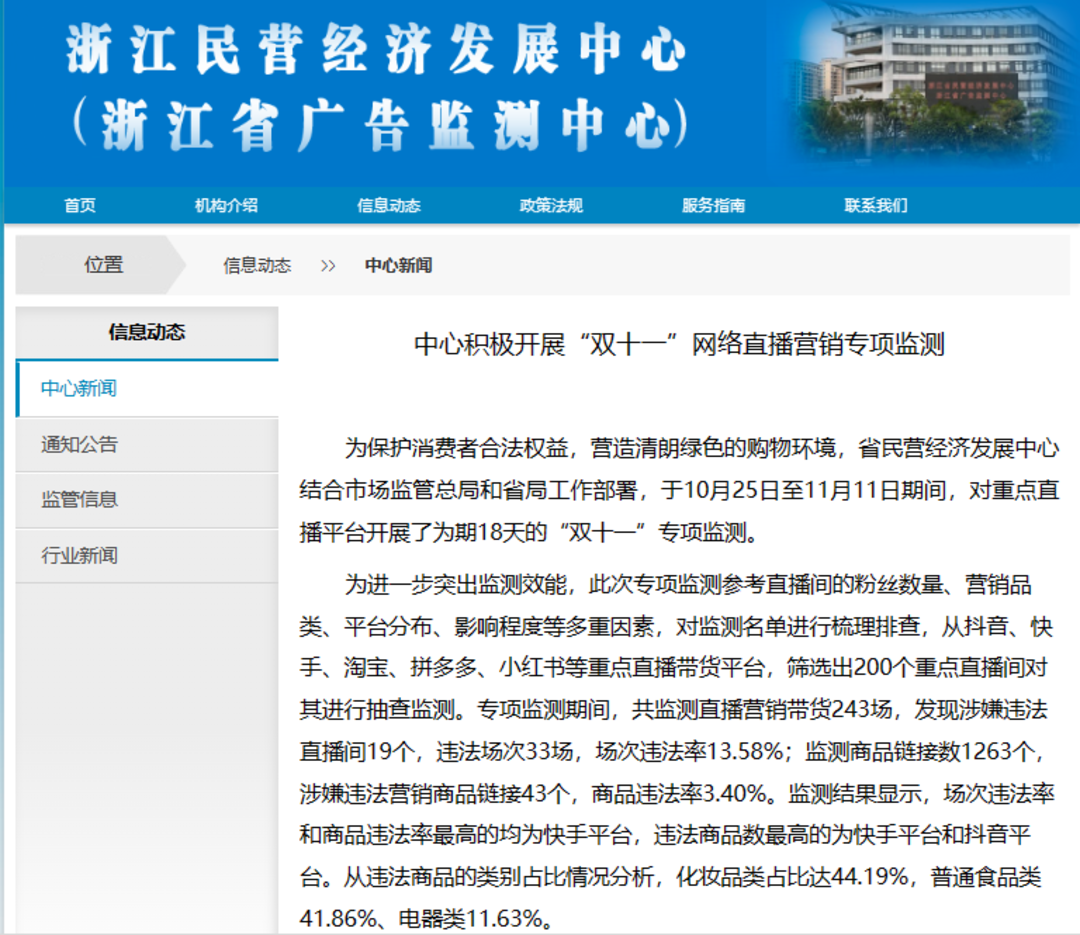
Task: Click the text line starting 为保护消费者合法权益
Action: (x=701, y=449)
